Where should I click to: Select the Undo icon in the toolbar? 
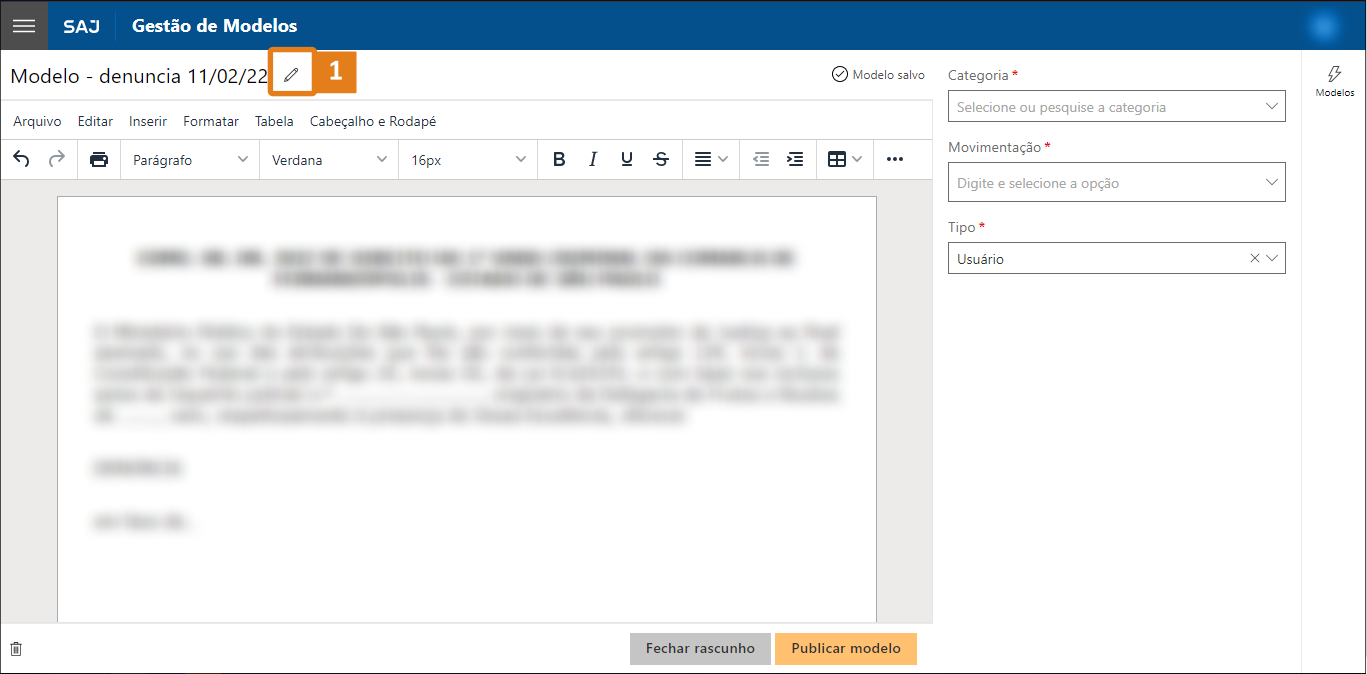21,158
